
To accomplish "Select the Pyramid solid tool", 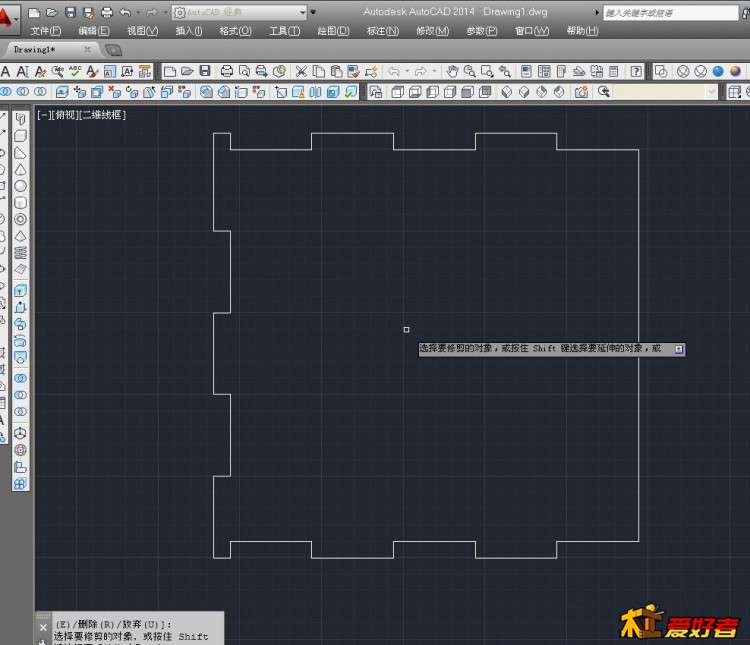I will pos(20,236).
